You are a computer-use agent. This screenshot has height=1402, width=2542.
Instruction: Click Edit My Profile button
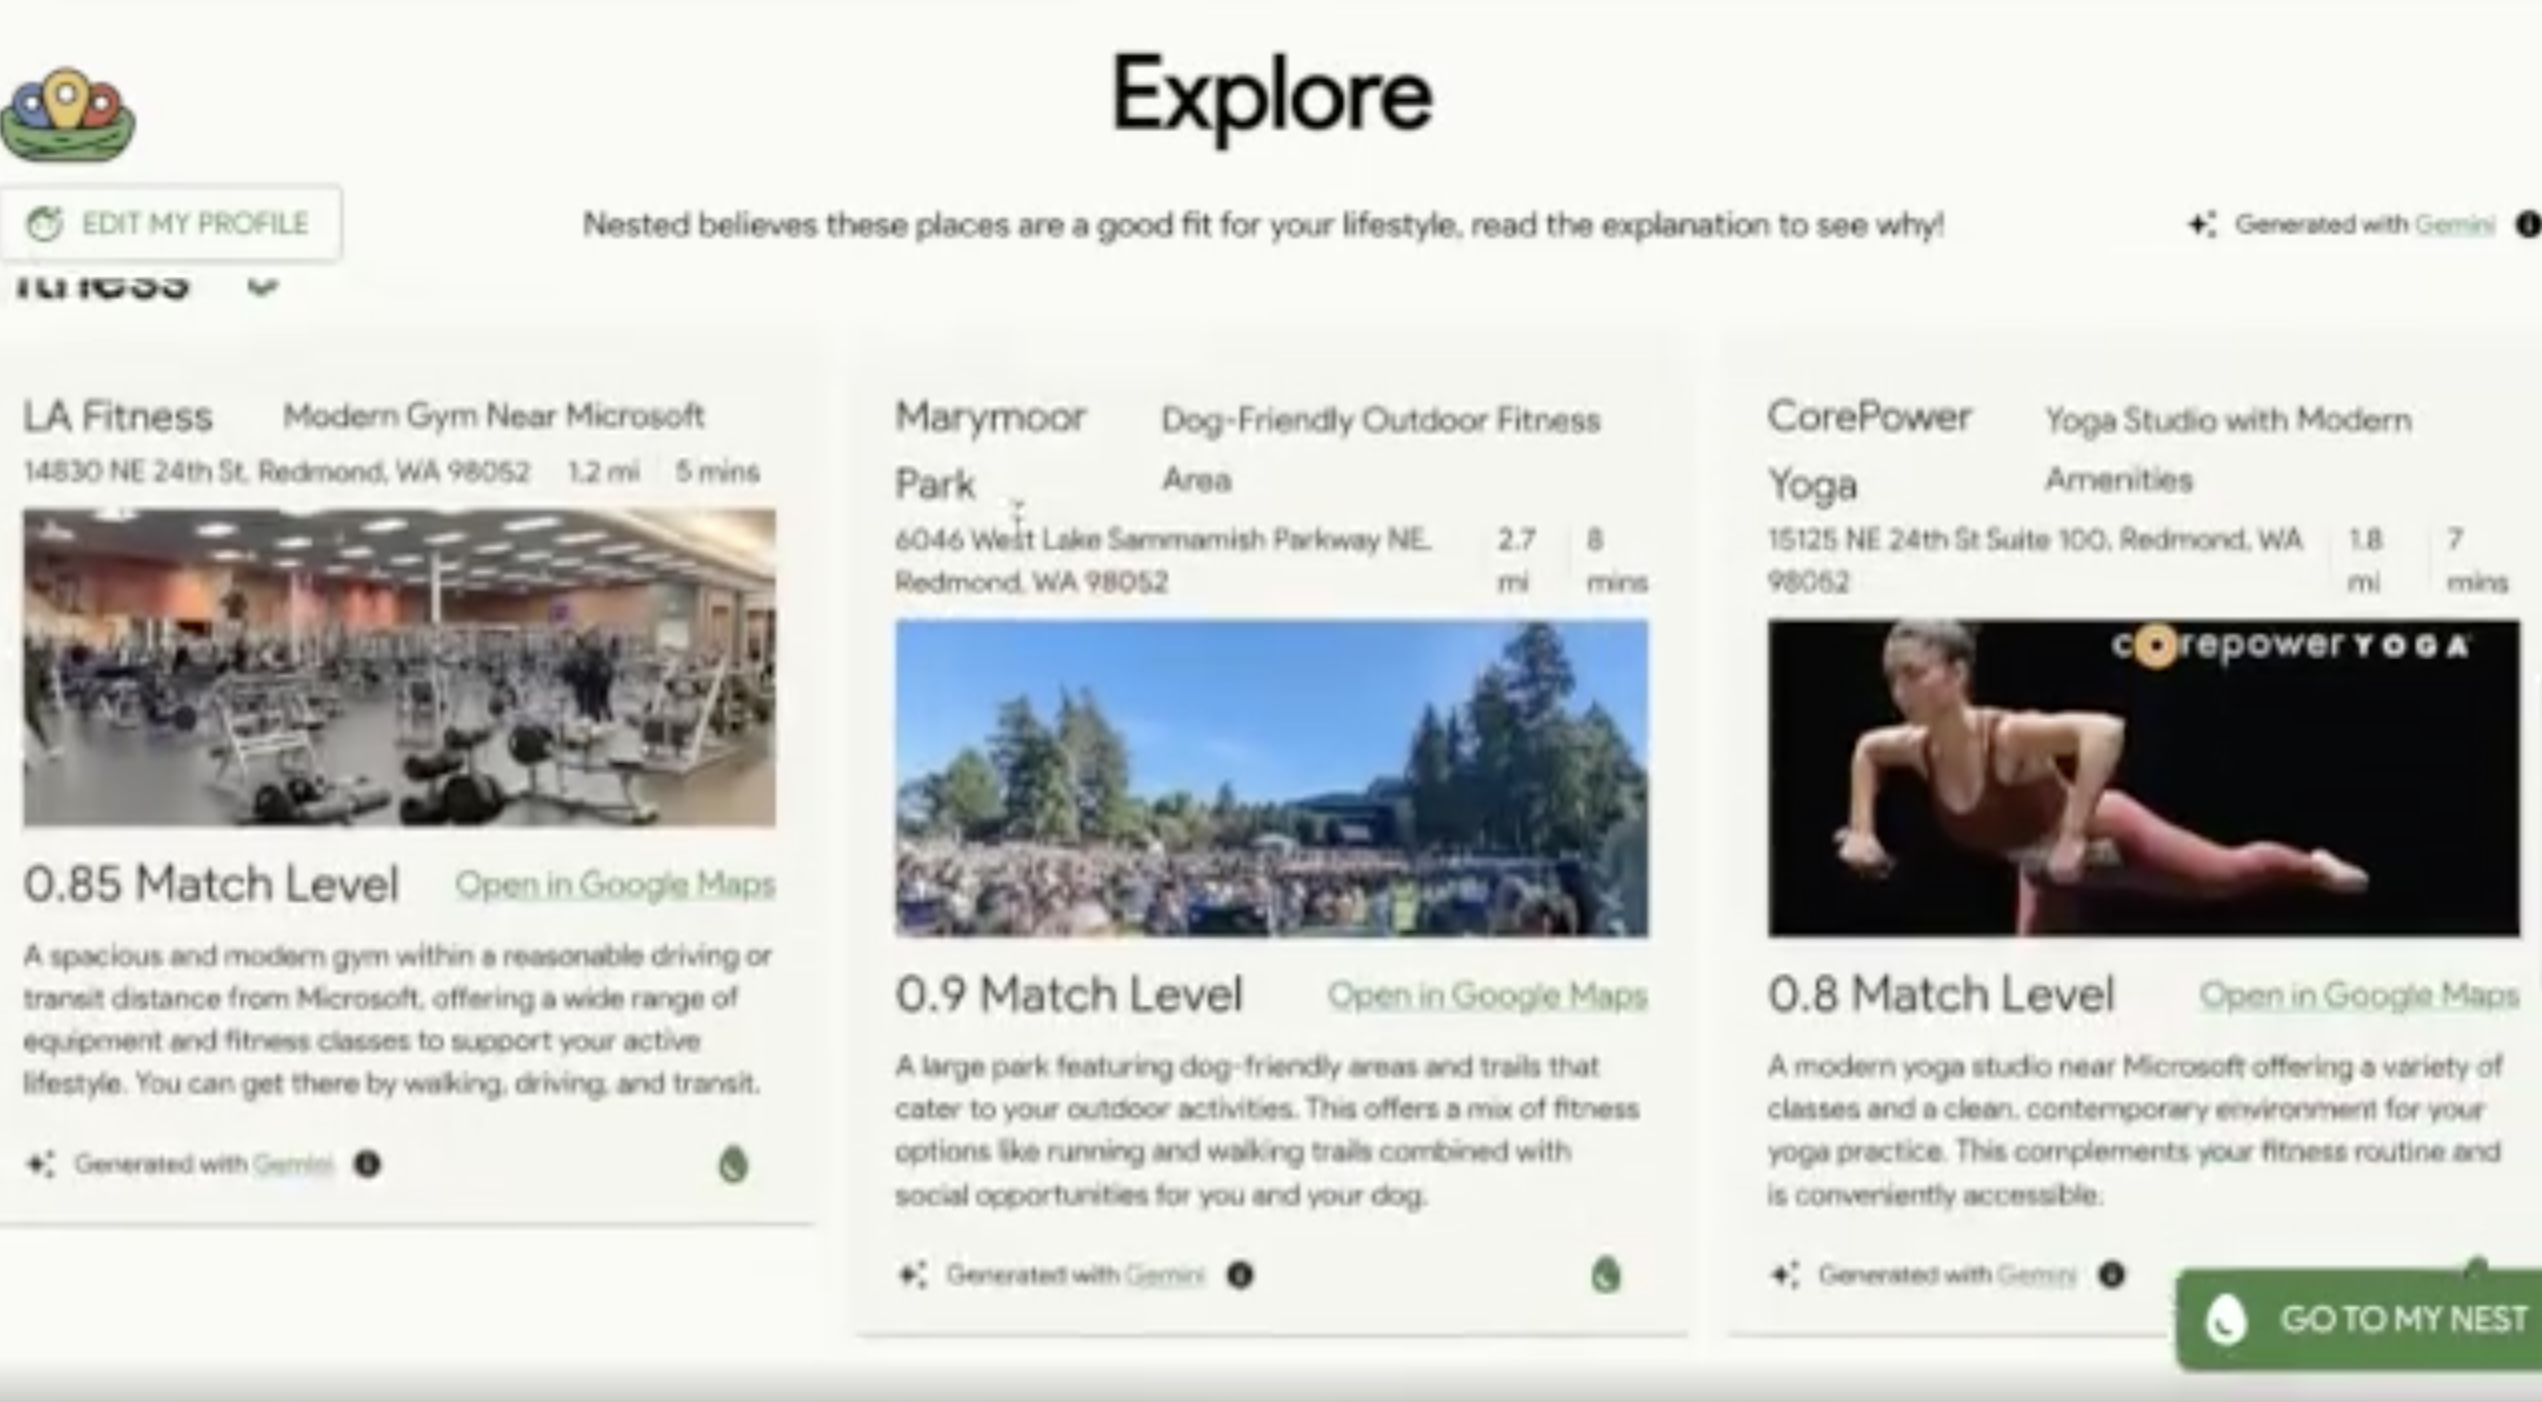pos(170,223)
